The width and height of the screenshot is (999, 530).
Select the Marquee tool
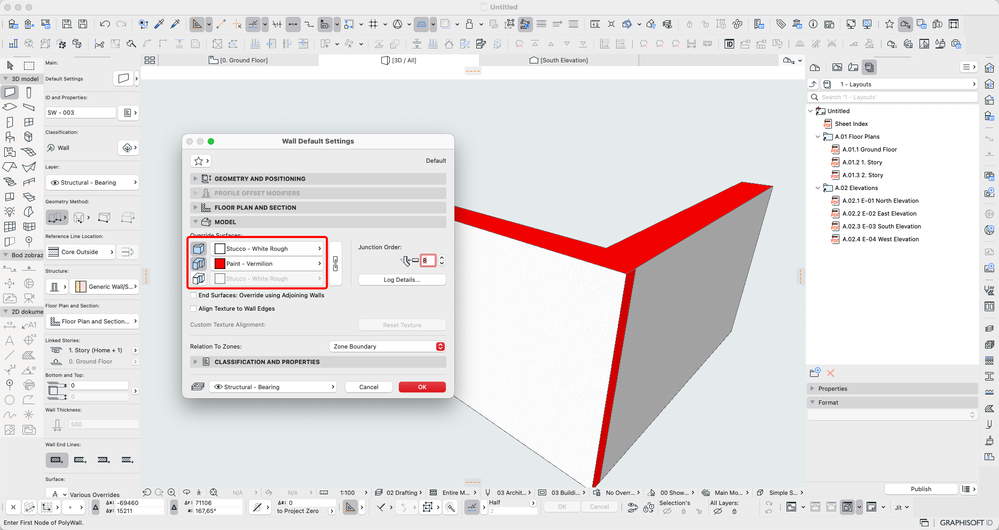click(29, 66)
